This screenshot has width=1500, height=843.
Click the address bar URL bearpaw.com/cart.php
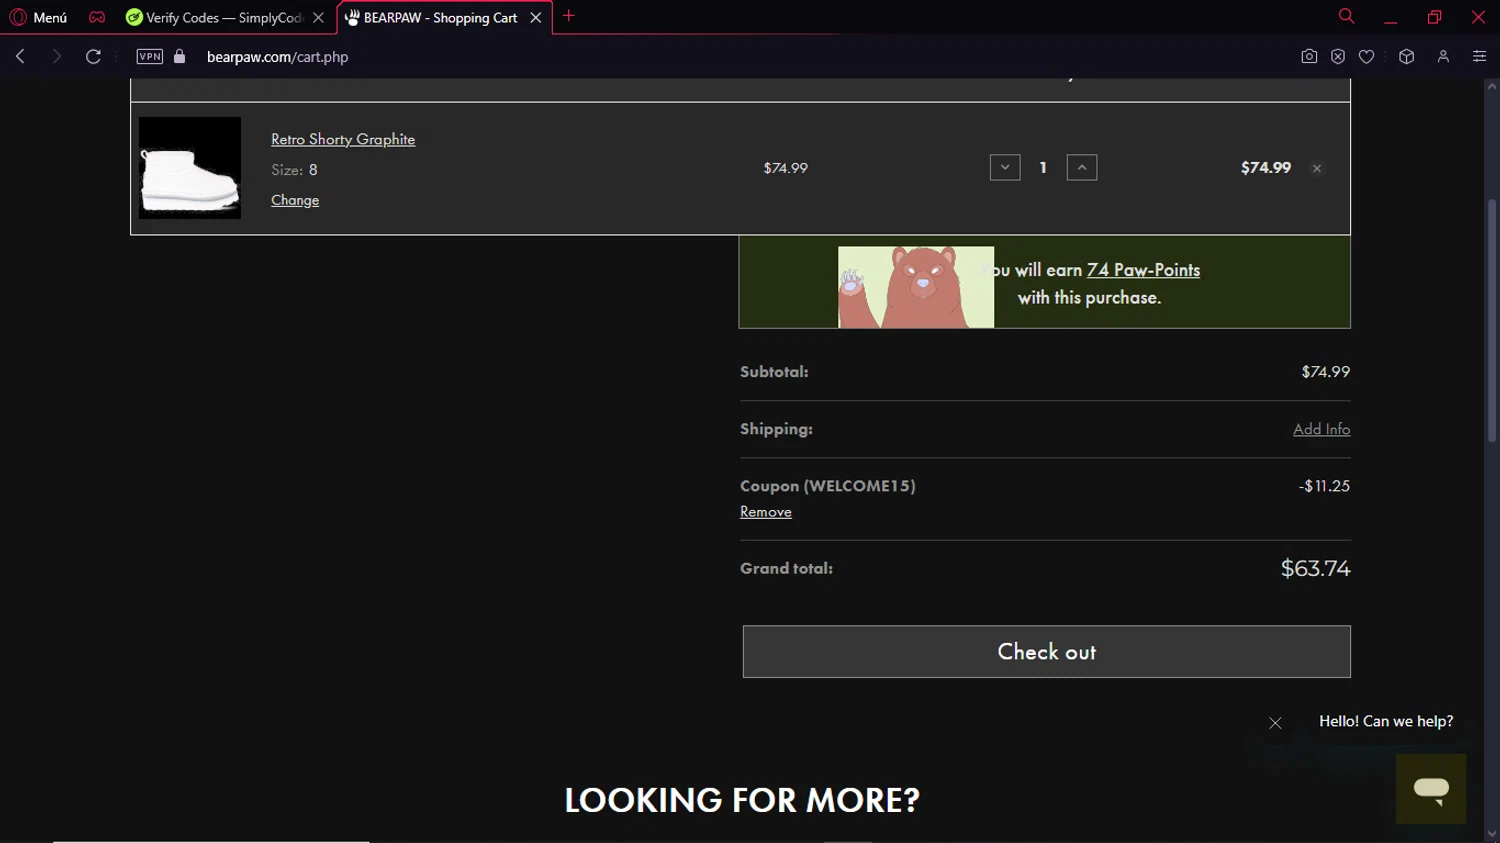(278, 57)
